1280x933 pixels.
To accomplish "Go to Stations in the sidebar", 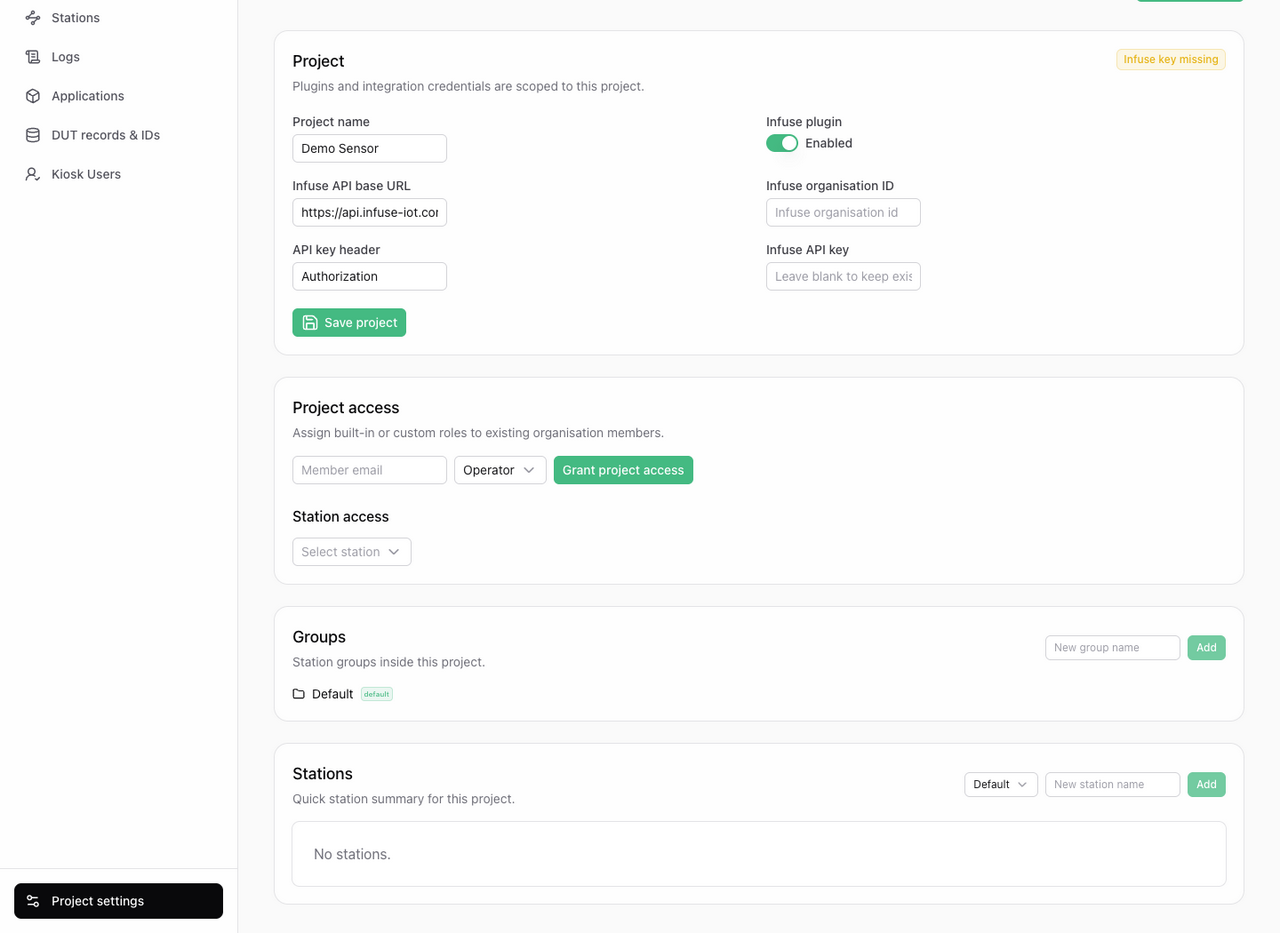I will click(119, 18).
